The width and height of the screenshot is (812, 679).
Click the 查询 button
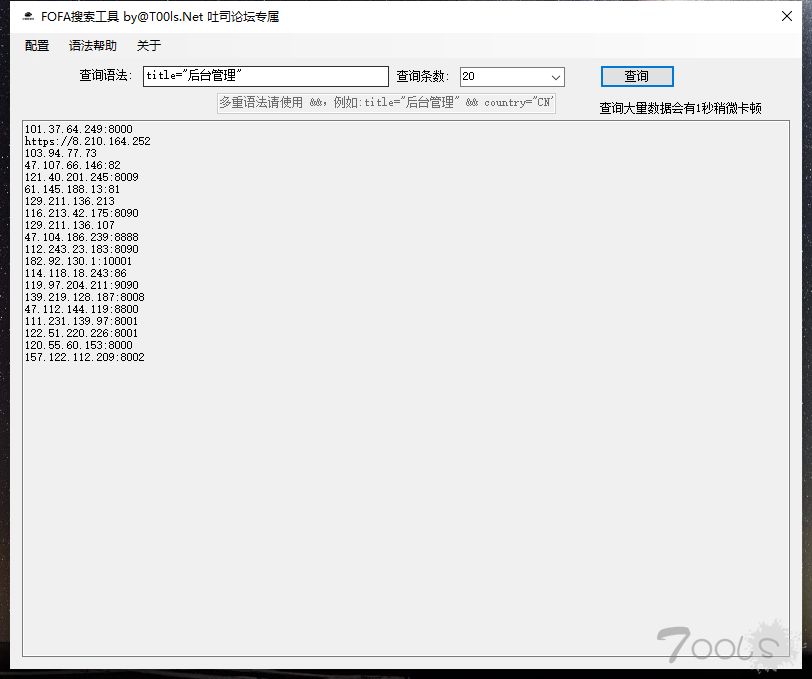coord(637,76)
